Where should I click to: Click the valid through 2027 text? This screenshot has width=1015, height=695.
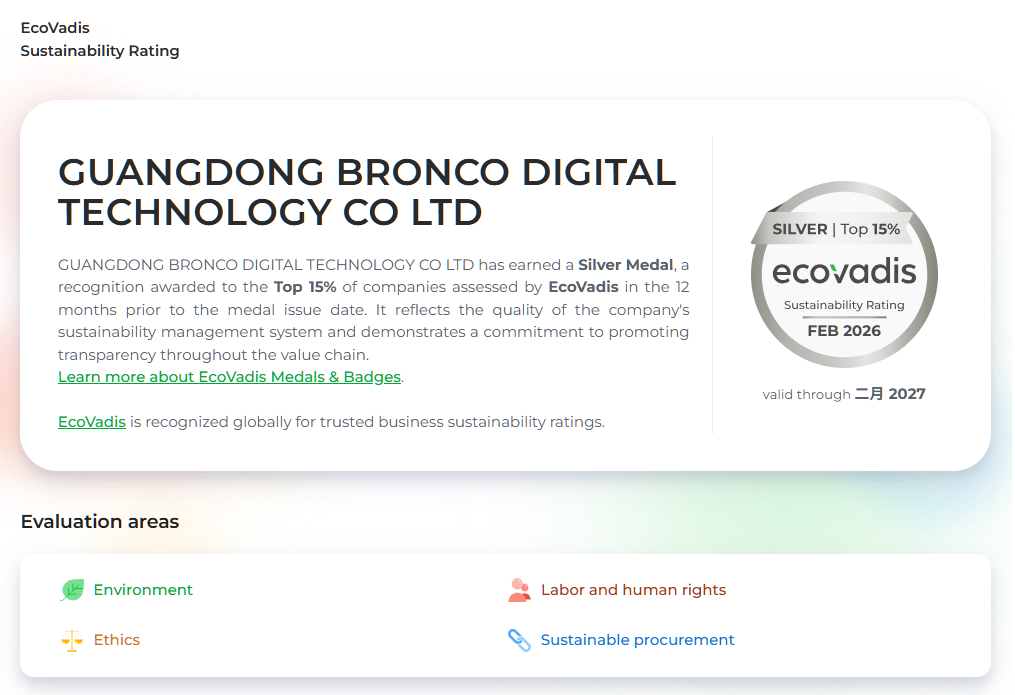(x=843, y=394)
